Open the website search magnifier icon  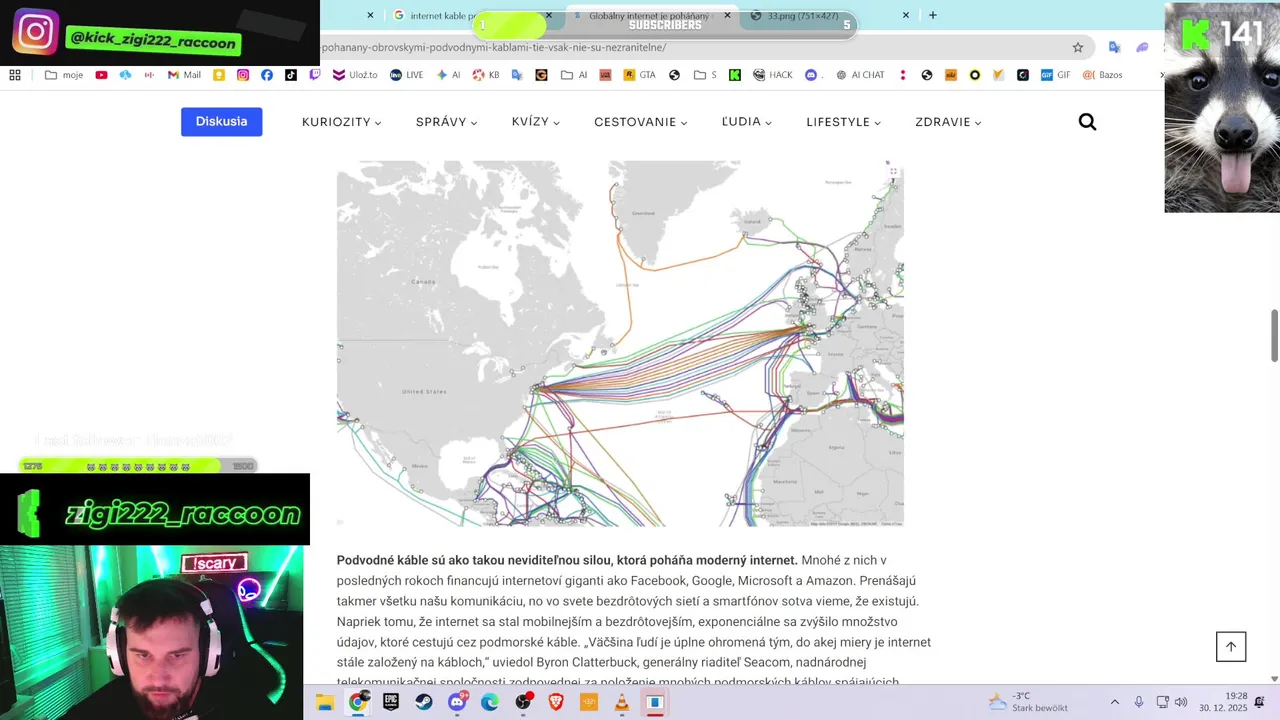pyautogui.click(x=1087, y=122)
